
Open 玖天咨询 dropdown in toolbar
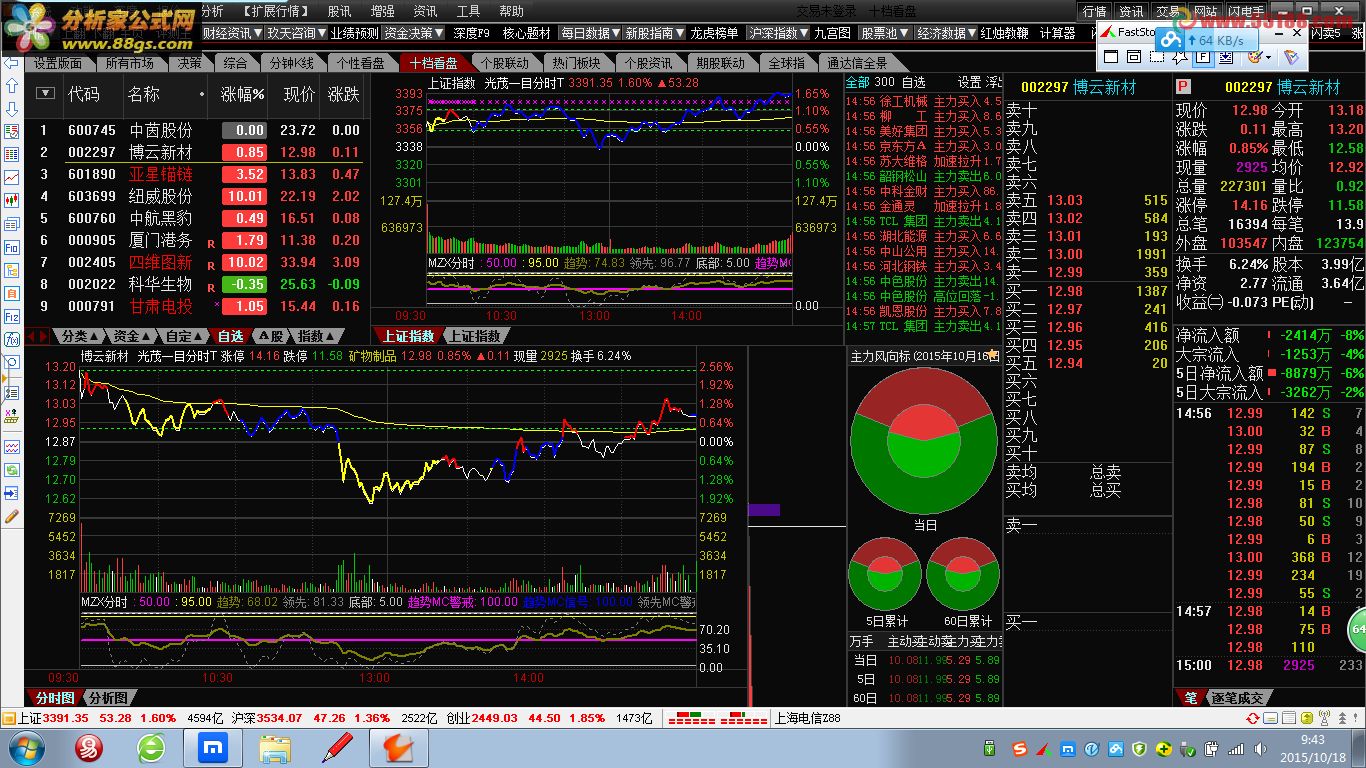tap(296, 33)
